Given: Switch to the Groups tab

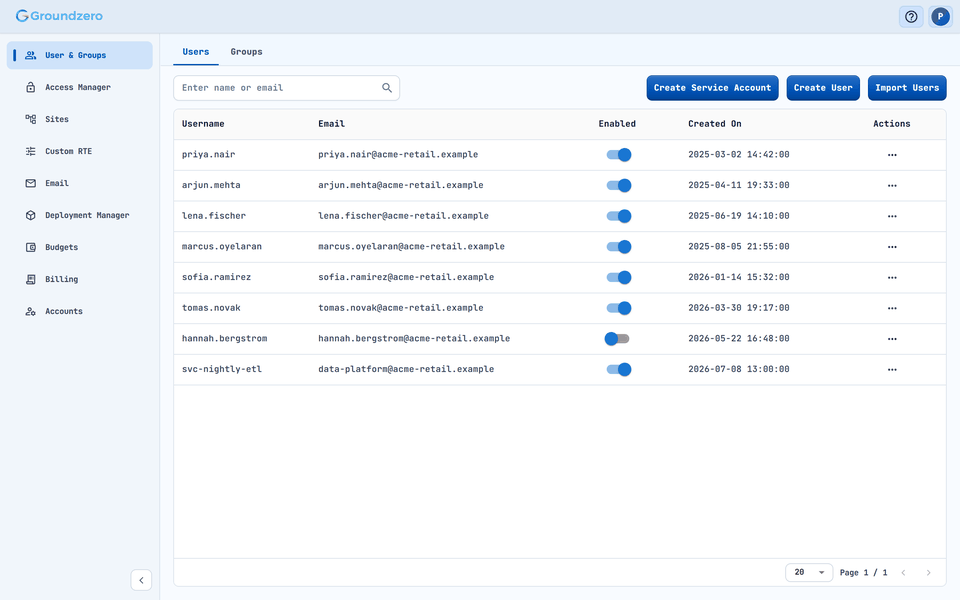Looking at the screenshot, I should tap(246, 52).
